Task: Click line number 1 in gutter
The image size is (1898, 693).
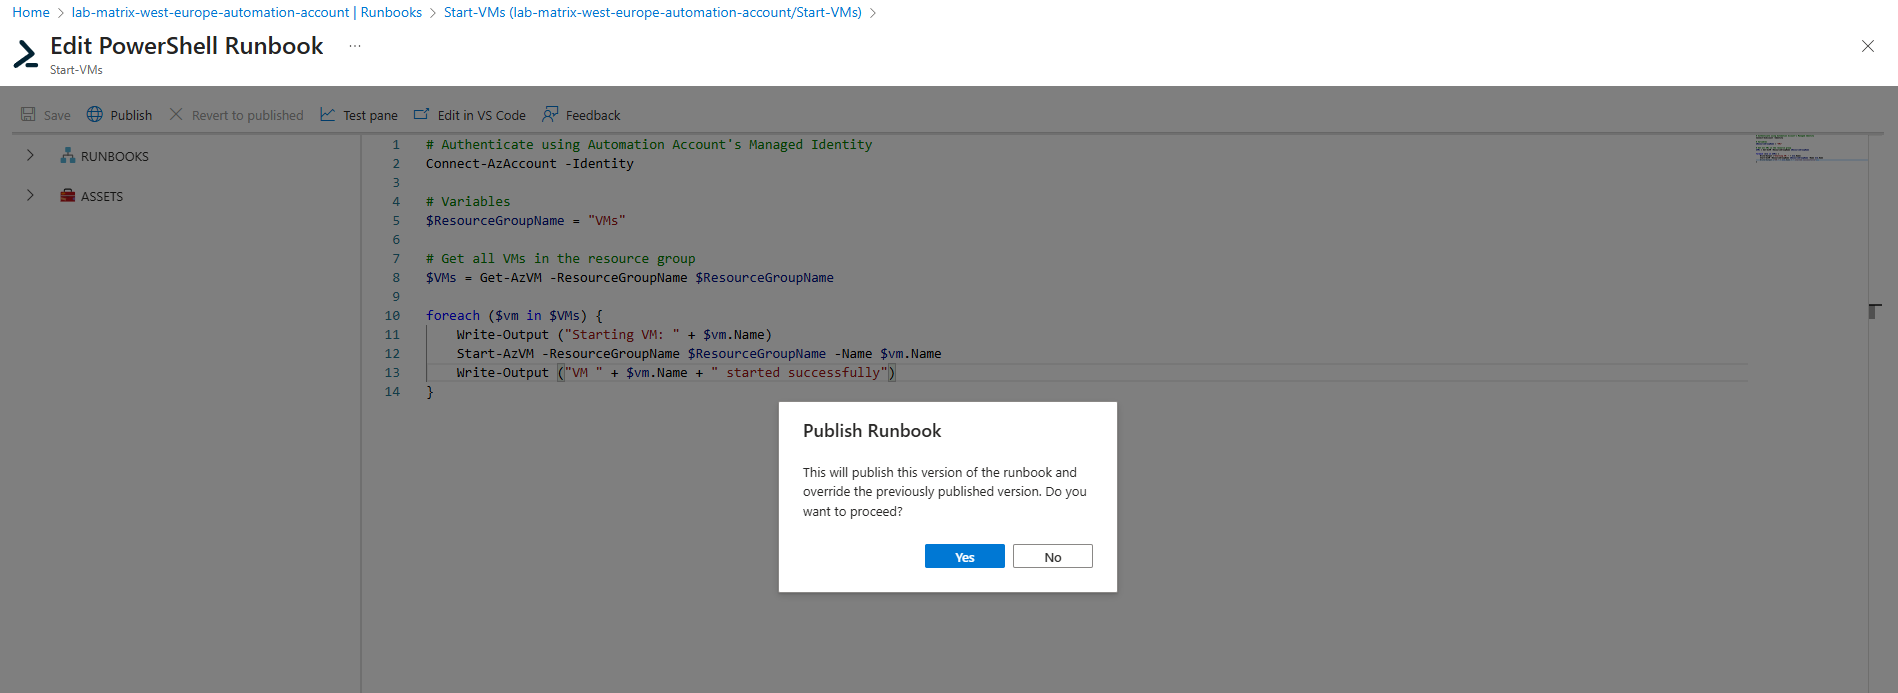Action: [396, 144]
